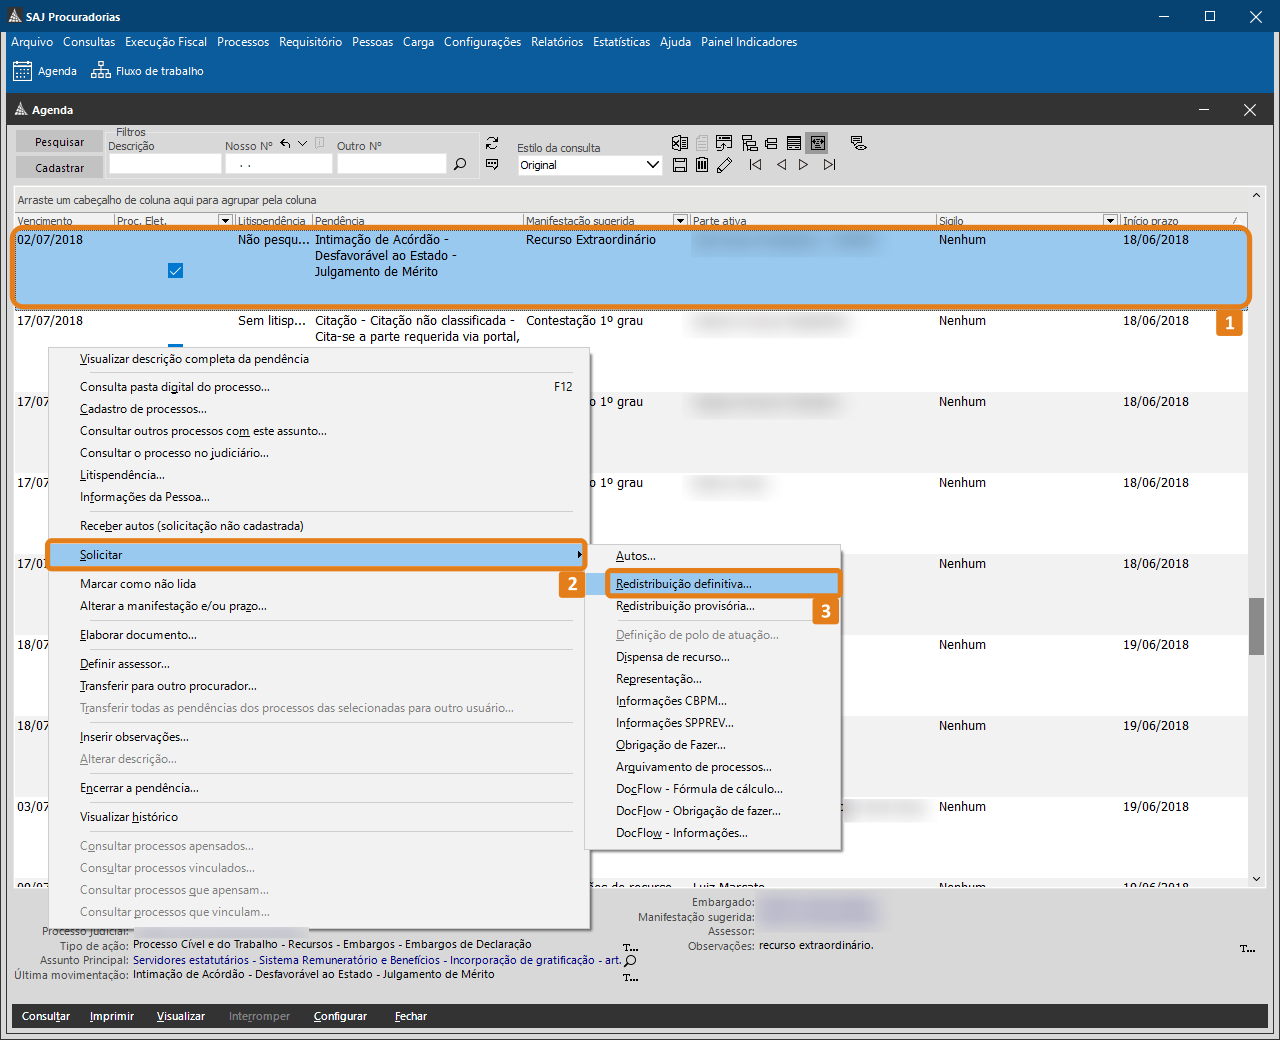The image size is (1280, 1040).
Task: Click the rightmost stacked-lines toolbar icon
Action: pyautogui.click(x=858, y=143)
